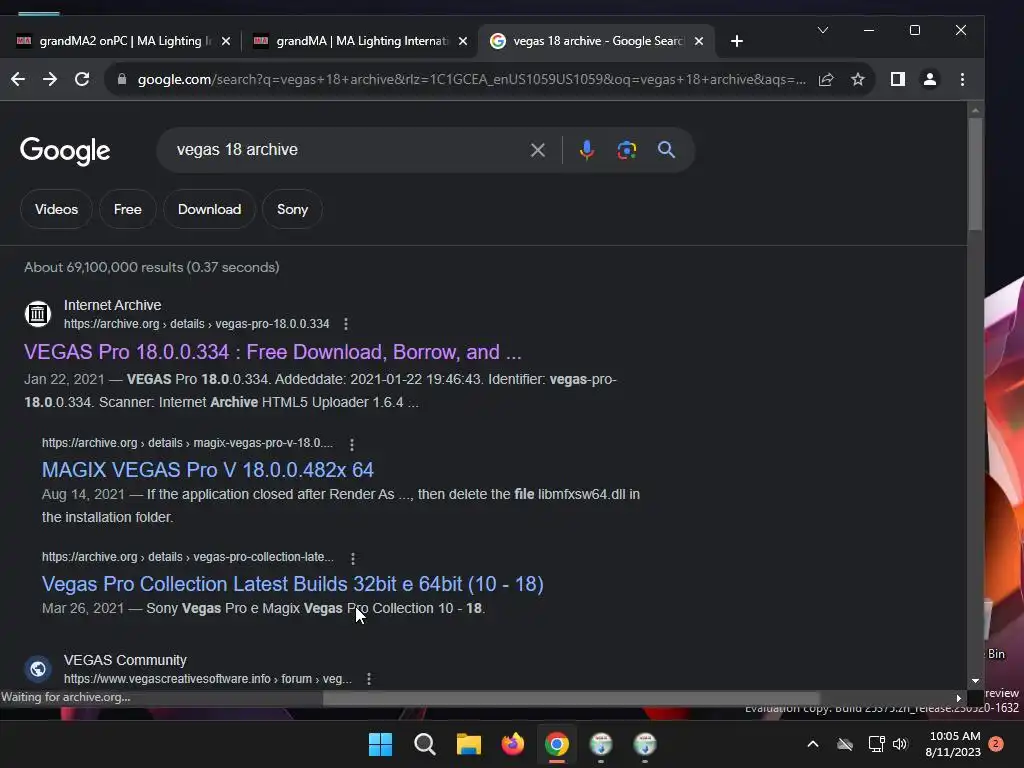Click in the Google search input field

pyautogui.click(x=346, y=150)
